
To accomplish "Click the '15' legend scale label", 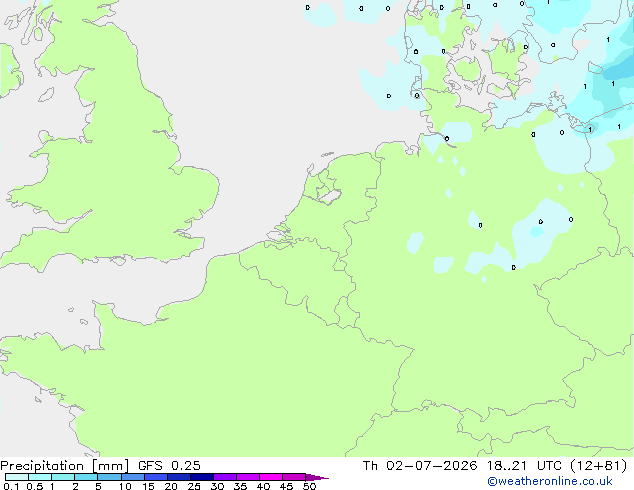I will tap(148, 486).
